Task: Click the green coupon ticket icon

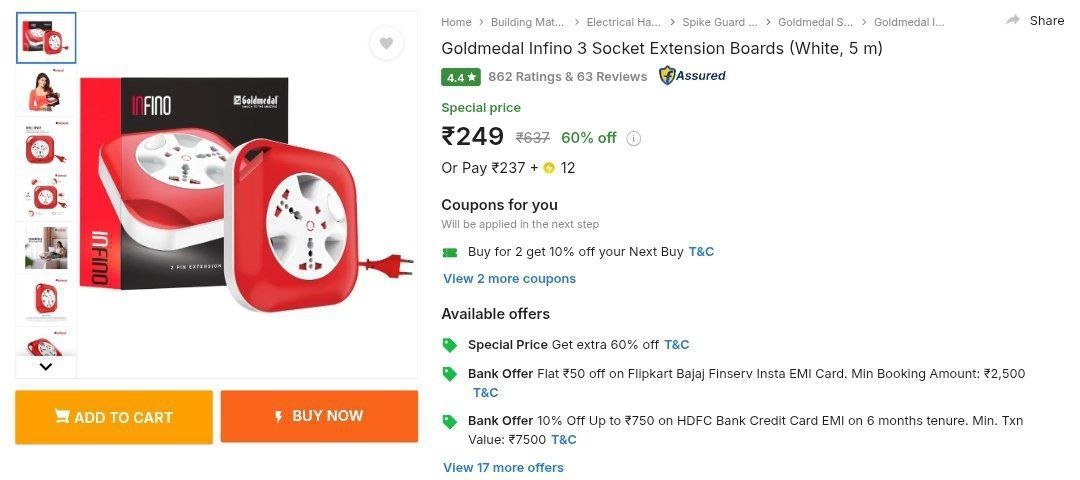Action: (450, 252)
